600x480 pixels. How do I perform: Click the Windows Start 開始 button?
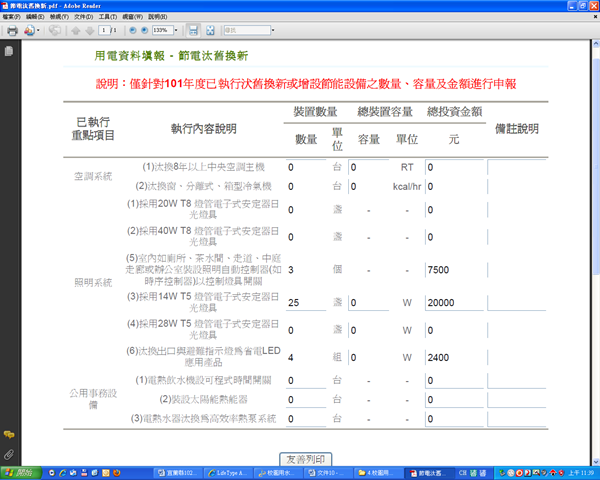pyautogui.click(x=21, y=473)
